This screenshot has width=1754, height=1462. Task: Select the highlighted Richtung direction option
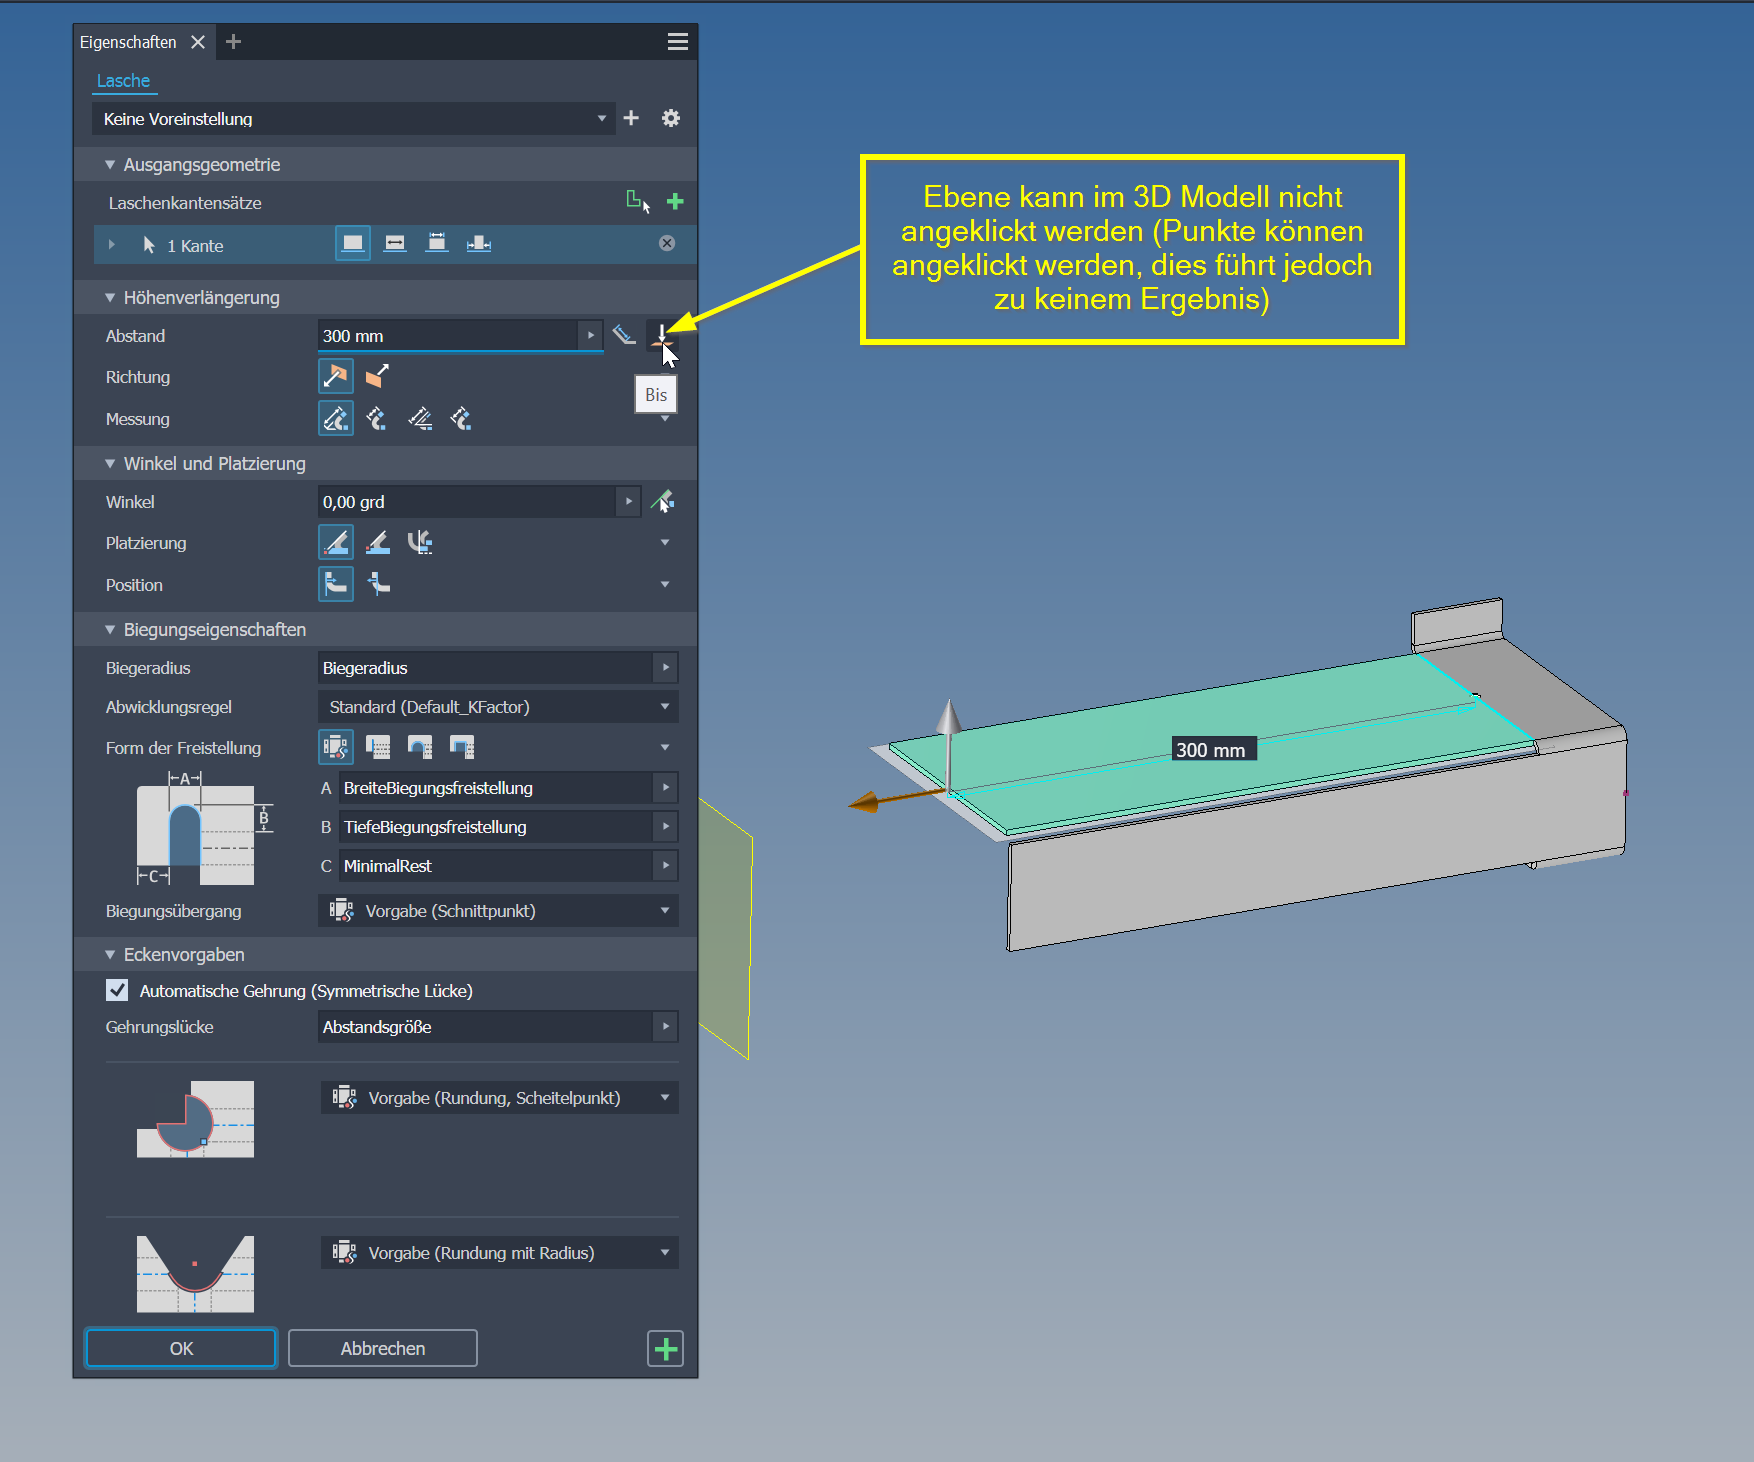click(x=336, y=376)
